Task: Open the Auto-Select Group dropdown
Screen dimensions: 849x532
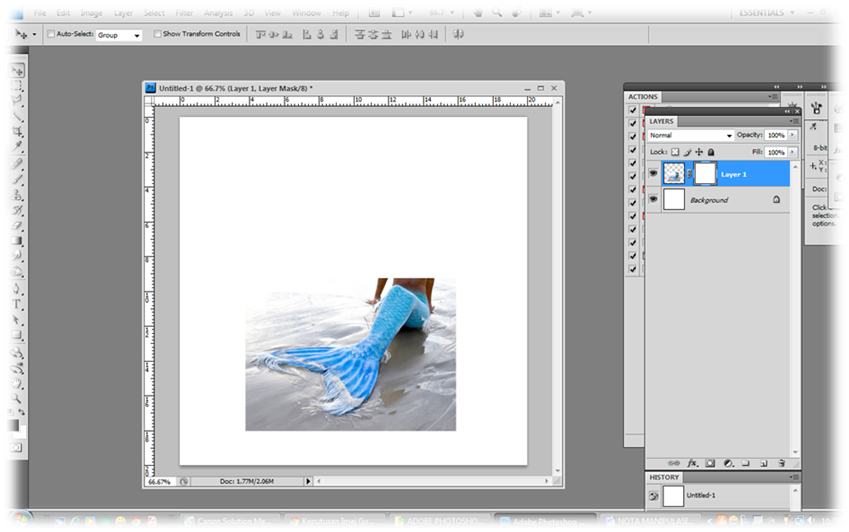Action: pyautogui.click(x=119, y=35)
